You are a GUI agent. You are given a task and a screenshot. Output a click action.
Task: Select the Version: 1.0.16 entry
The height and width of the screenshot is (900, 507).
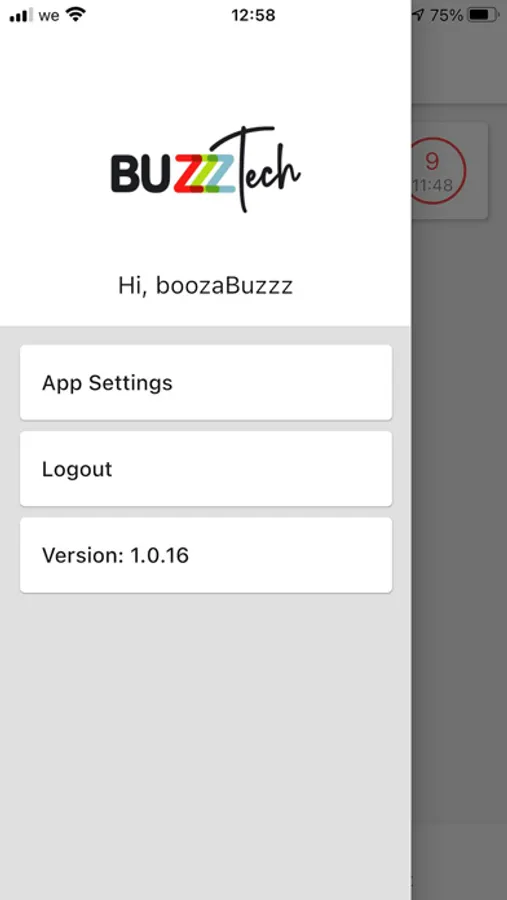(206, 555)
